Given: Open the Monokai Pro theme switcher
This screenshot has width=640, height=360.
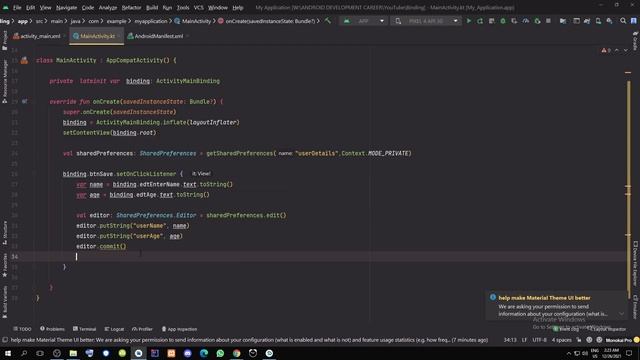Looking at the screenshot, I should [619, 340].
